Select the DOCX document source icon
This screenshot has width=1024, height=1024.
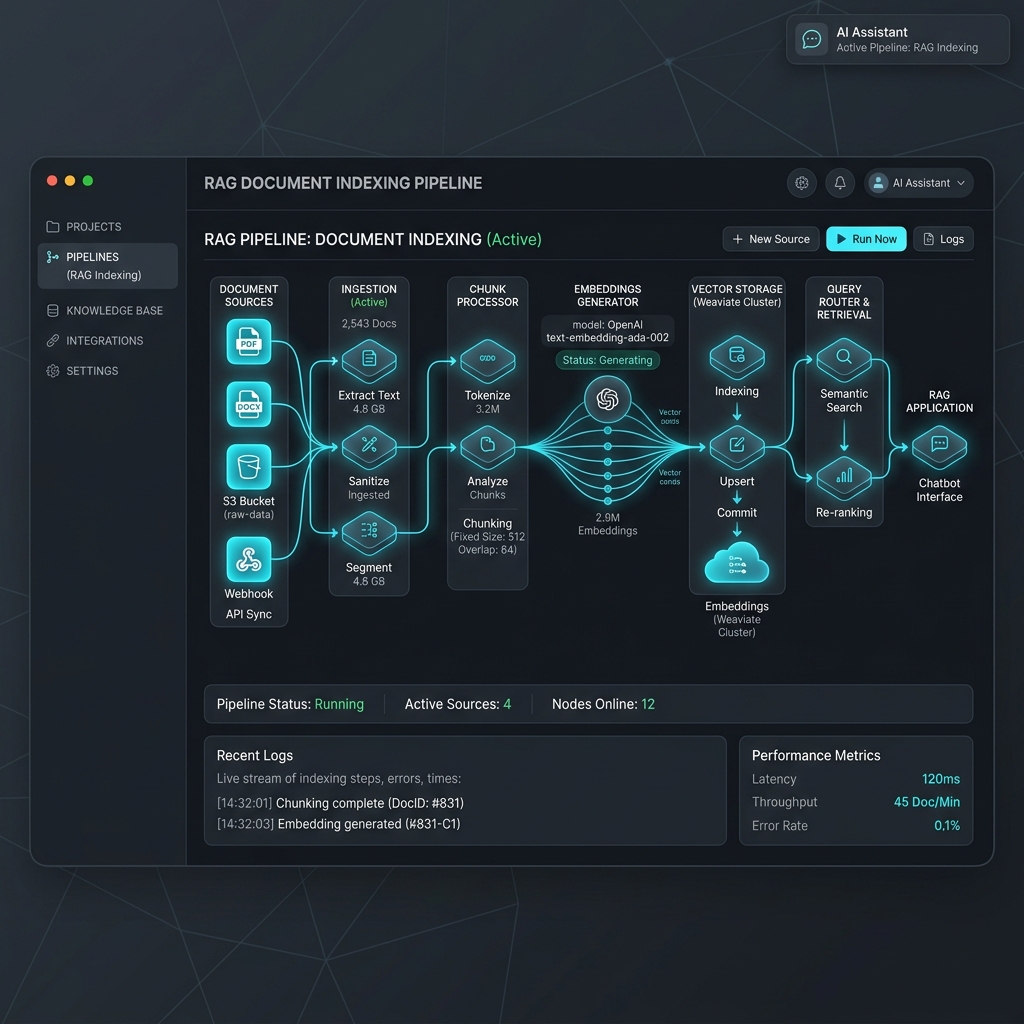click(249, 404)
